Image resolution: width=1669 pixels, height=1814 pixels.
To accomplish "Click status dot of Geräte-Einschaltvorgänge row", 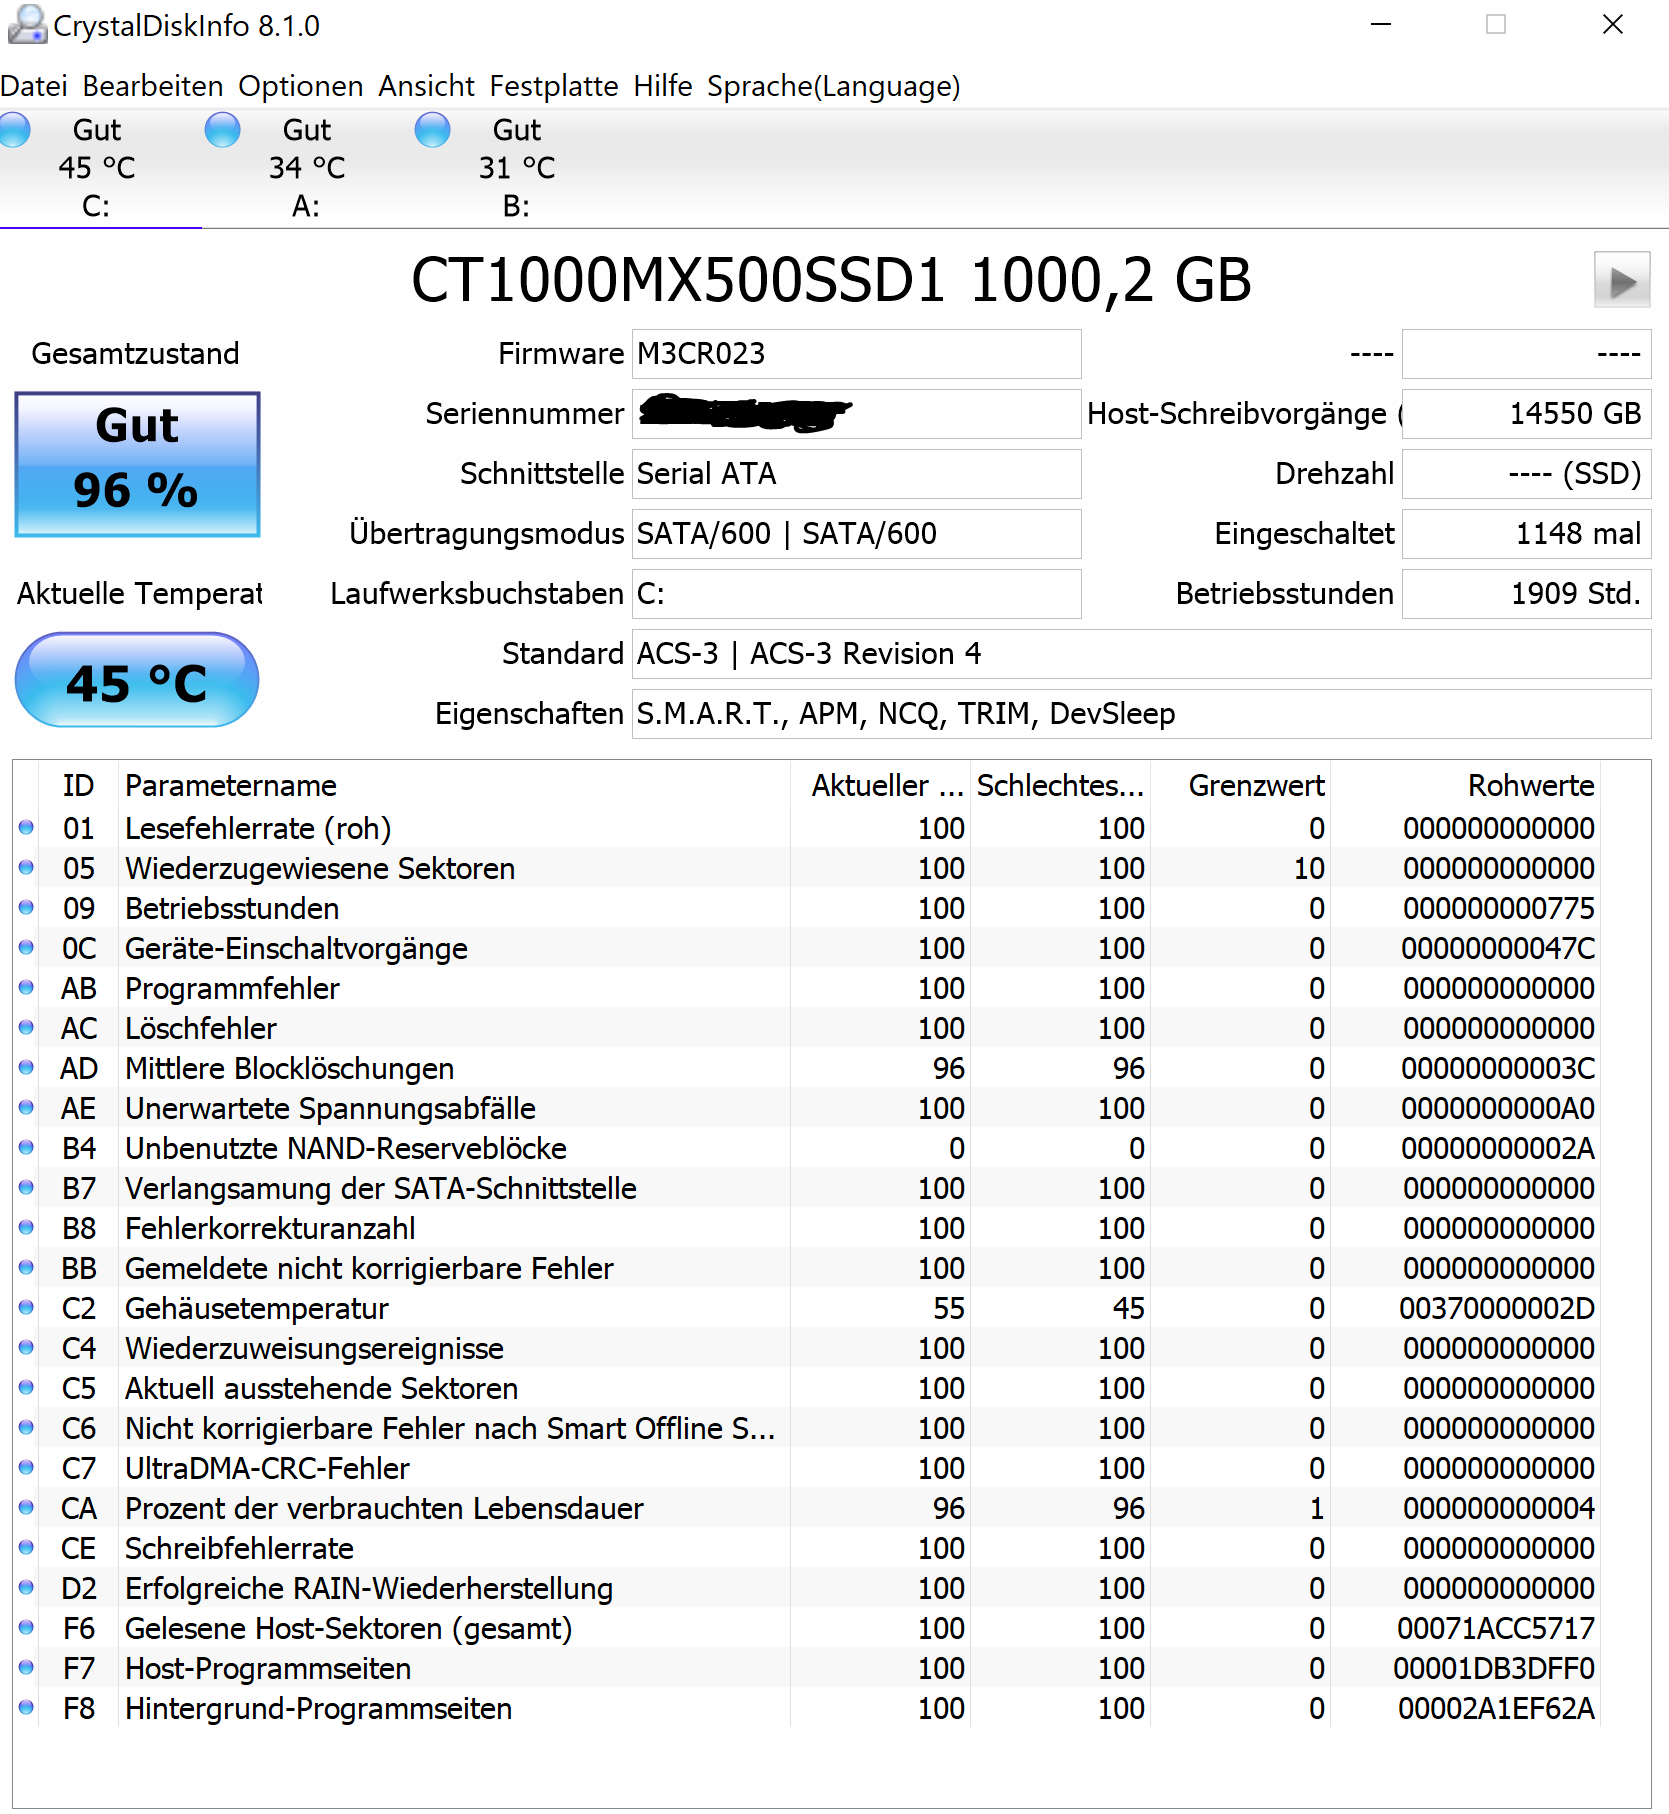I will click(x=26, y=948).
